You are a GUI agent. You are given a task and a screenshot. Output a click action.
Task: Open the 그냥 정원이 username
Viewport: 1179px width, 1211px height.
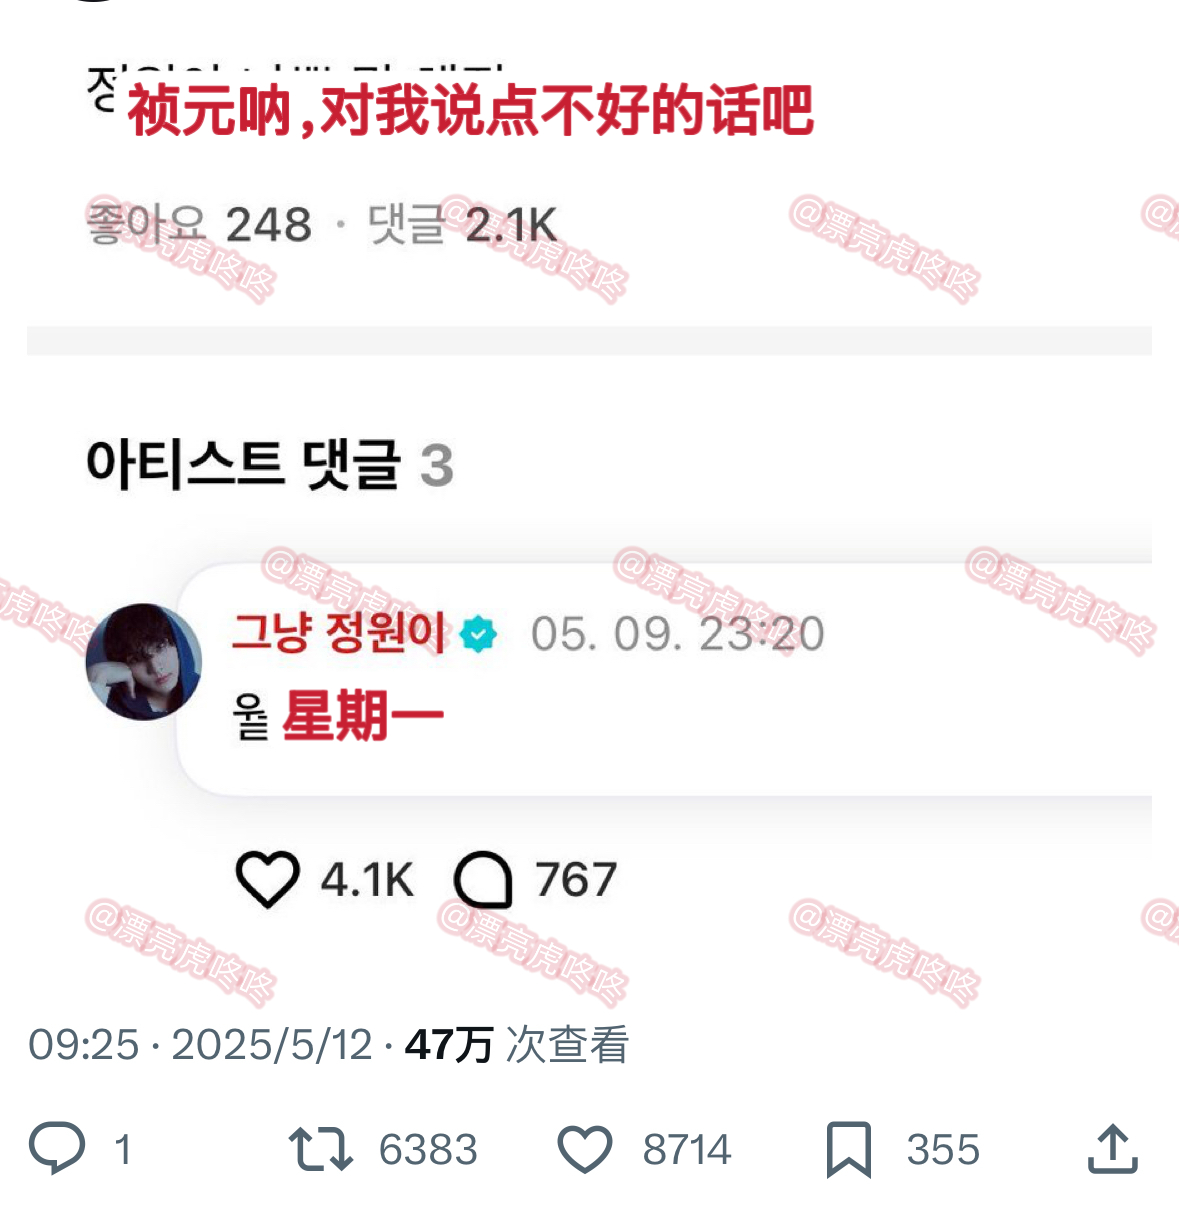[339, 632]
